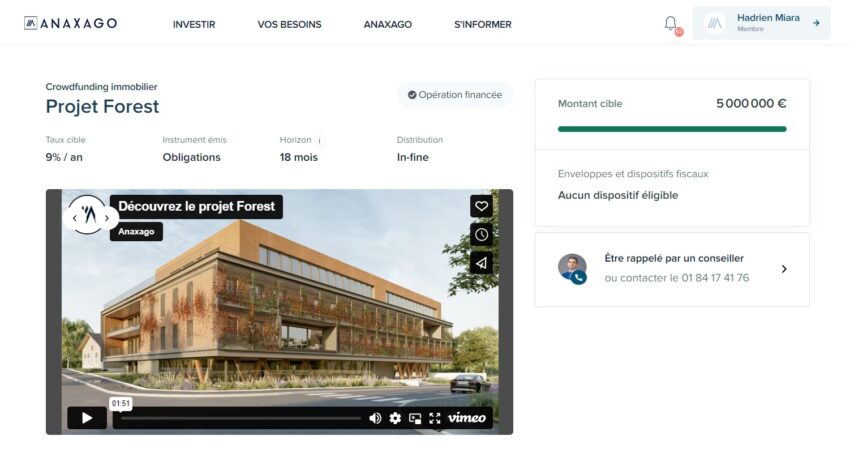Click the Vimeo logo
The width and height of the screenshot is (850, 453).
point(467,418)
